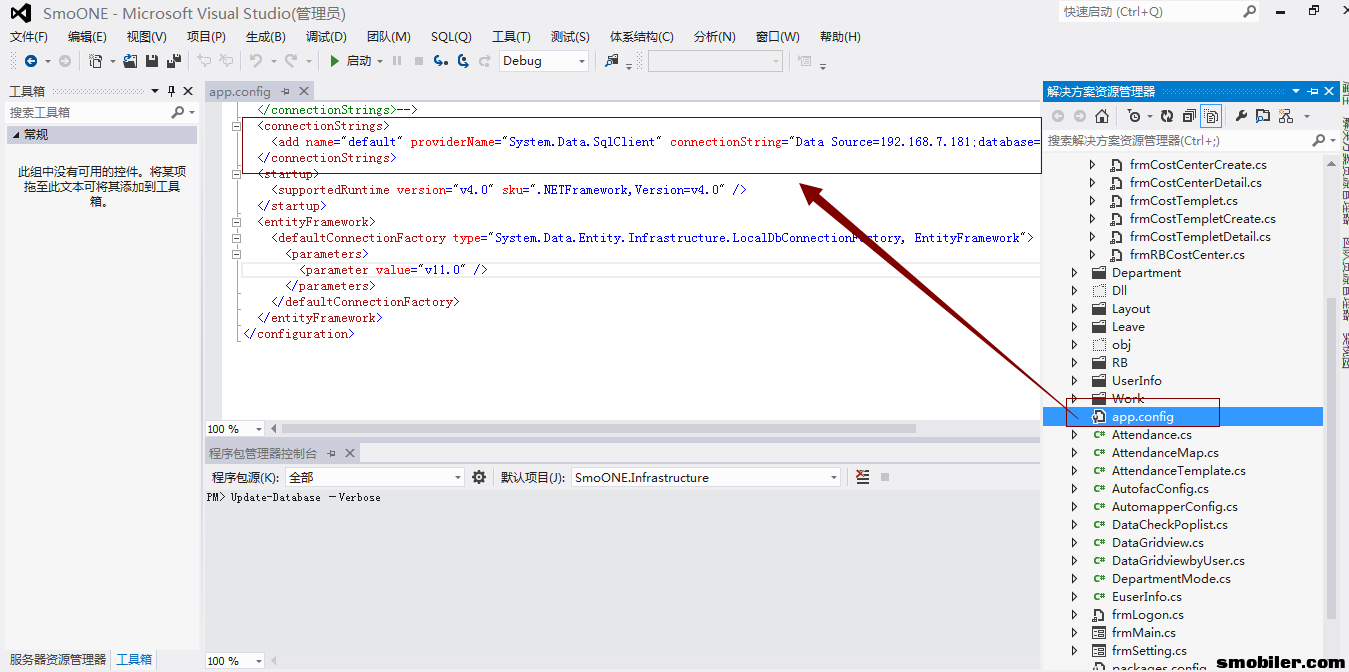Open Properties via the wrench icon
This screenshot has width=1349, height=672.
point(1241,116)
